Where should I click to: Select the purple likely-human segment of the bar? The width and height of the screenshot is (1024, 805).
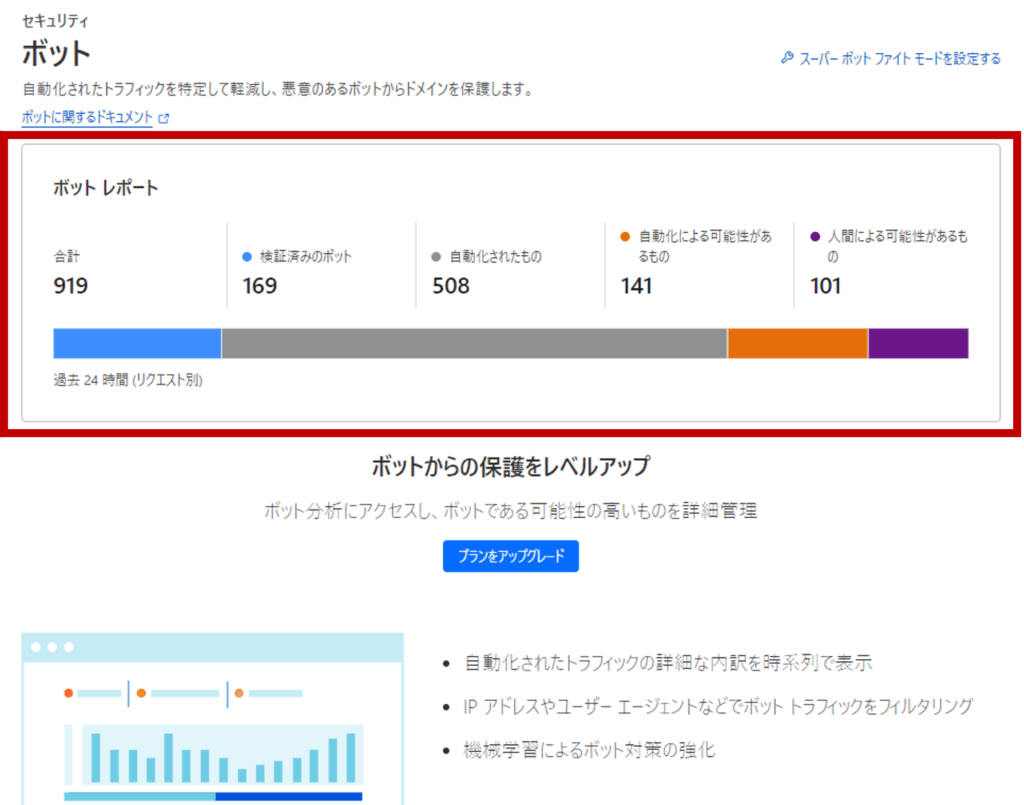918,343
